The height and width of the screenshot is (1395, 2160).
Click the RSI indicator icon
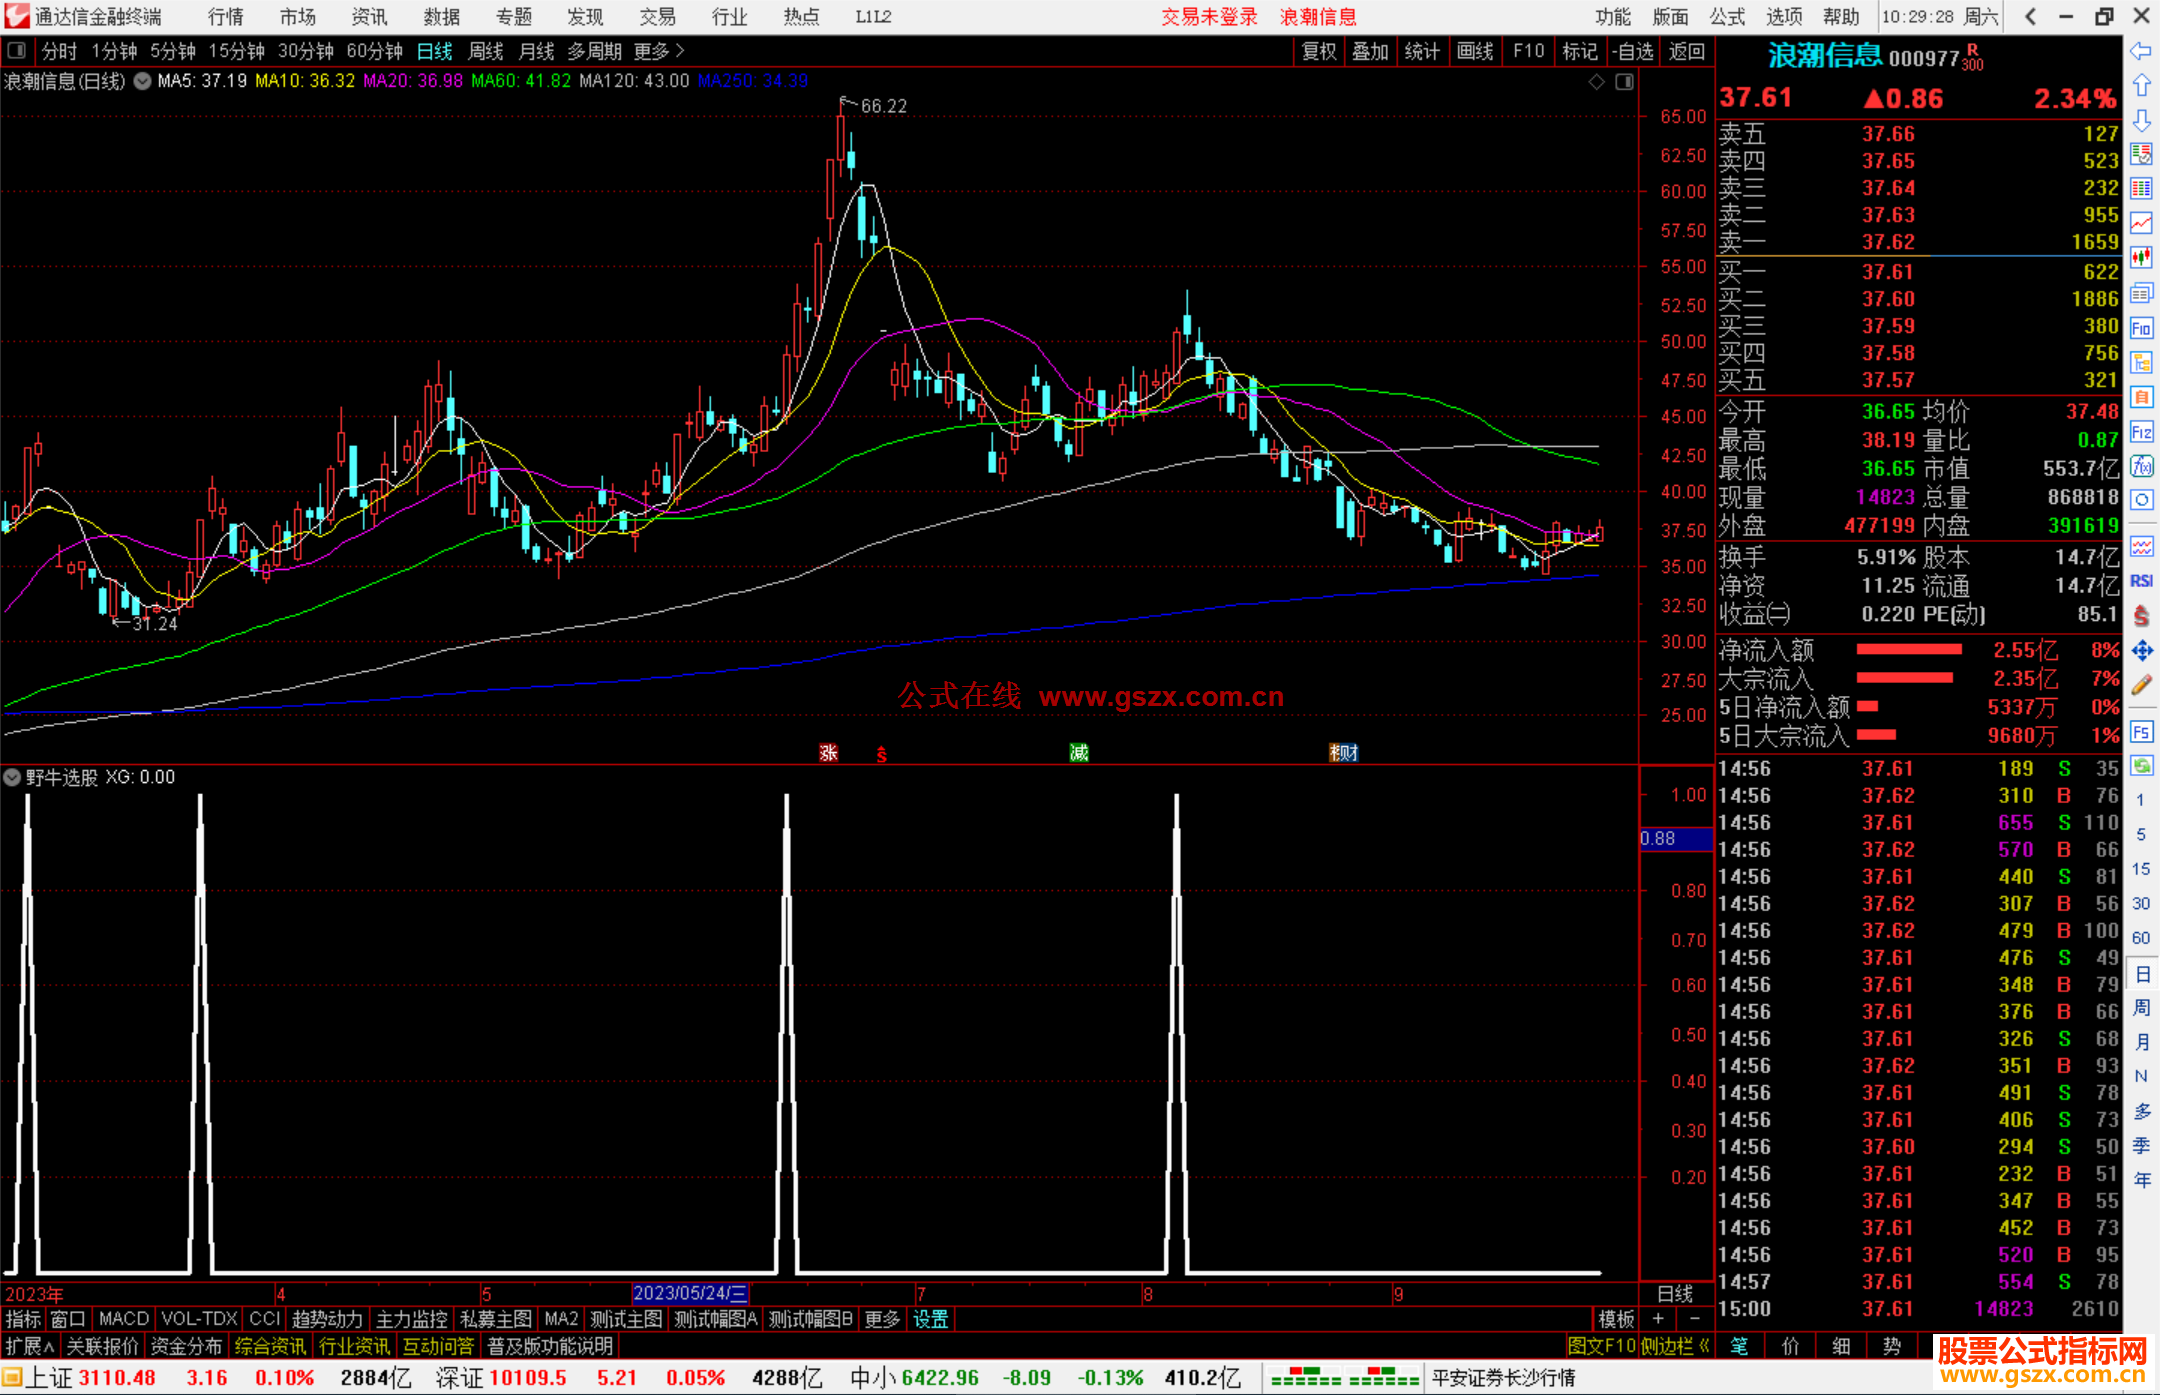(2141, 581)
